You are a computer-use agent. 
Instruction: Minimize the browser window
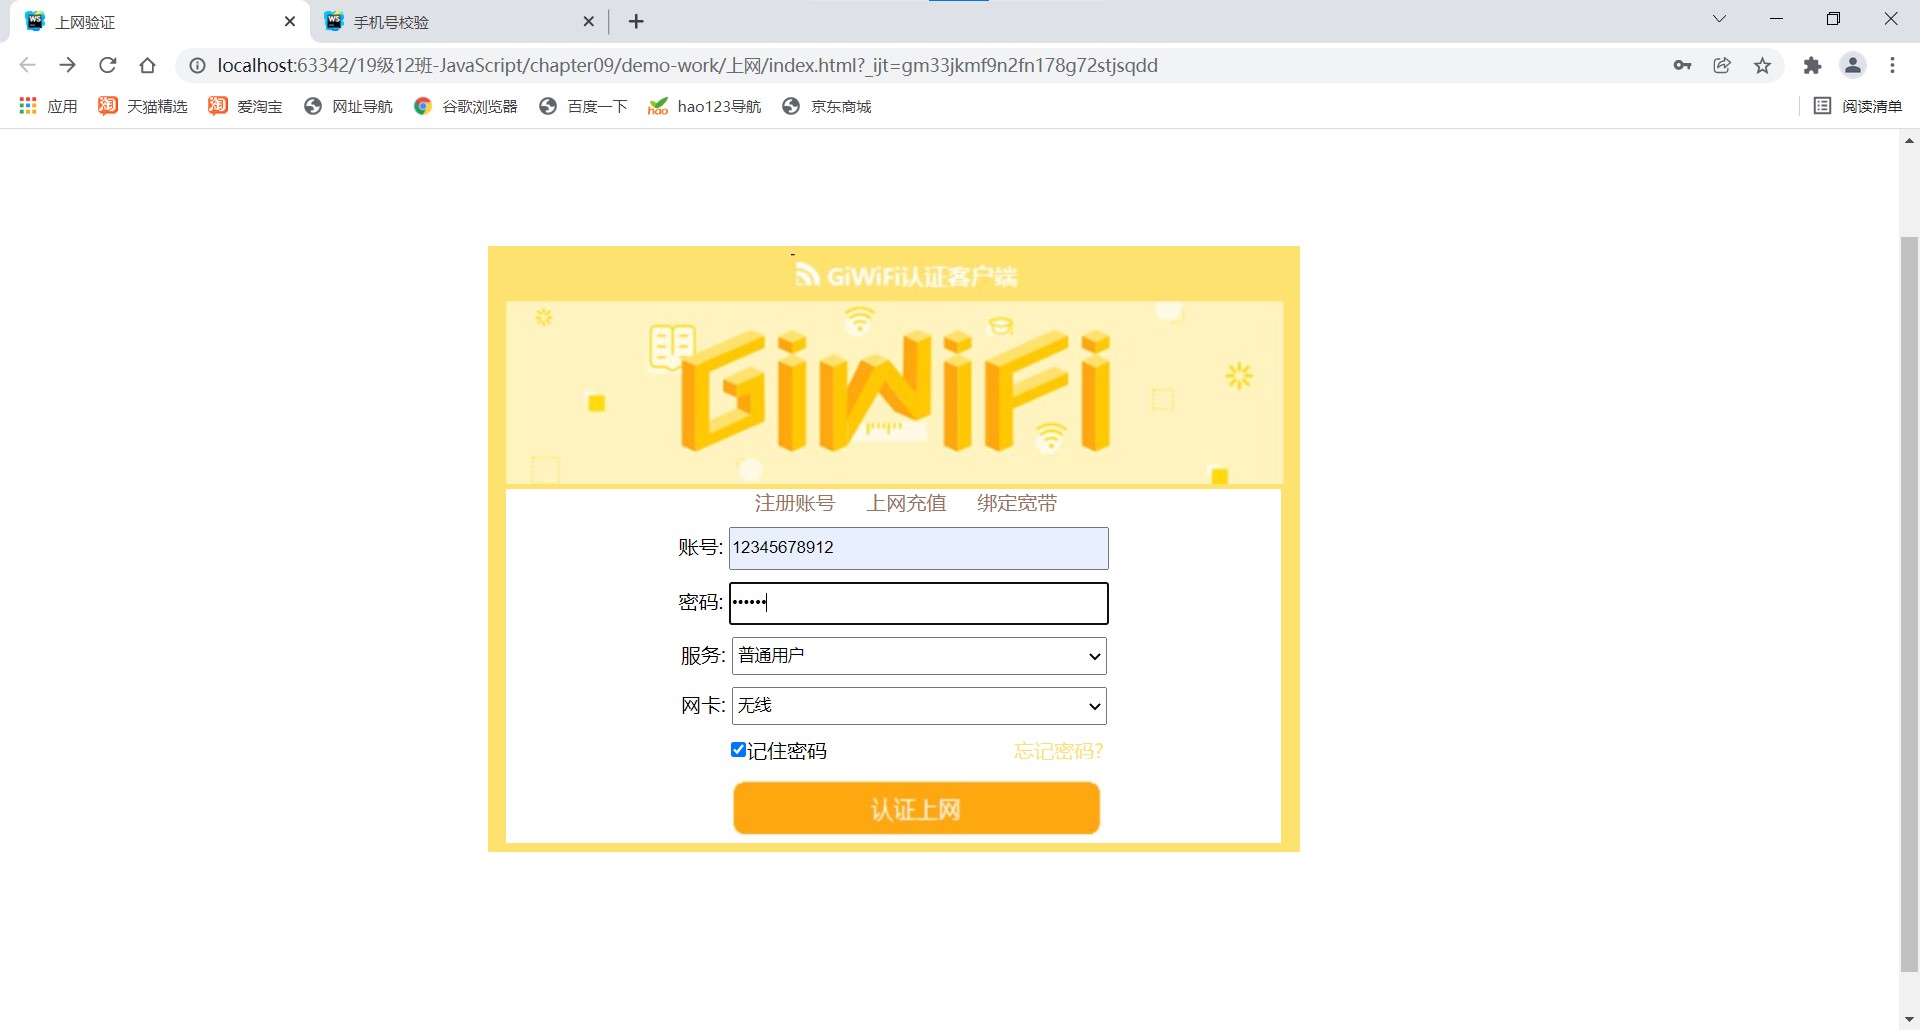pyautogui.click(x=1776, y=19)
